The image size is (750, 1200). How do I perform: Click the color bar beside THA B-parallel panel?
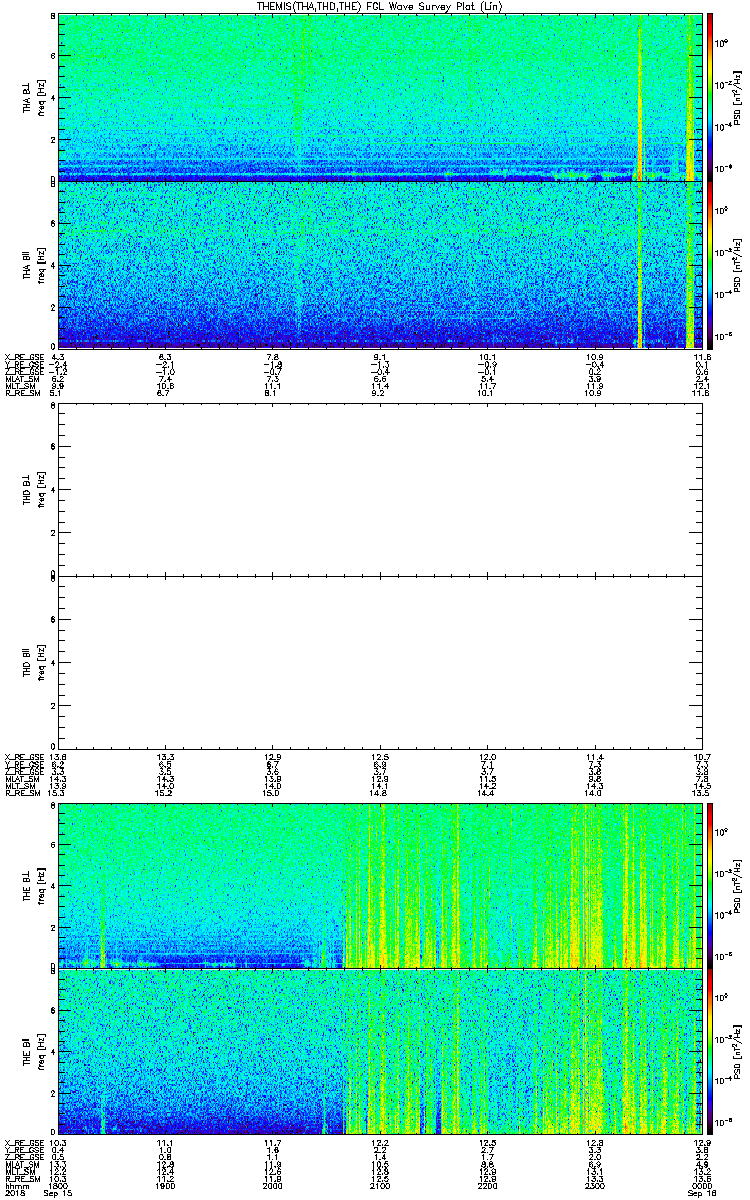coord(710,264)
